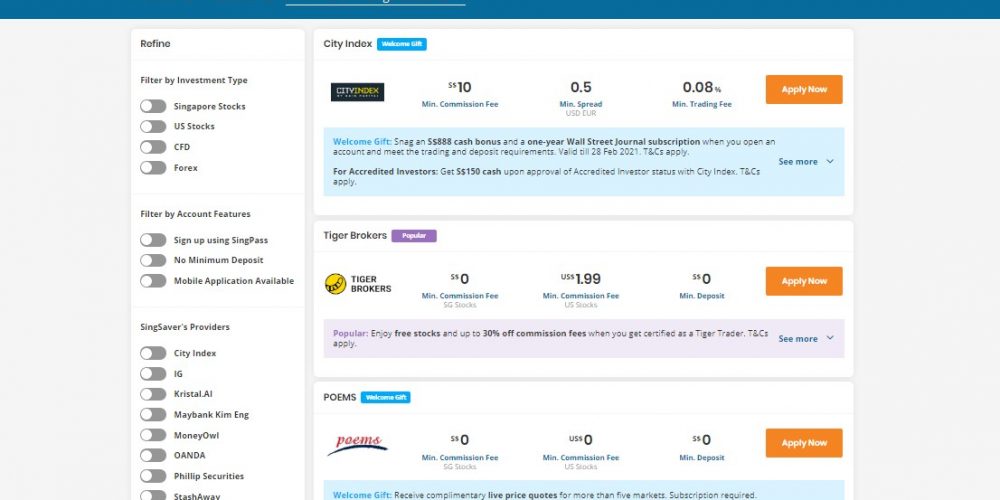Click SingSaver's Providers heading

[x=185, y=327]
